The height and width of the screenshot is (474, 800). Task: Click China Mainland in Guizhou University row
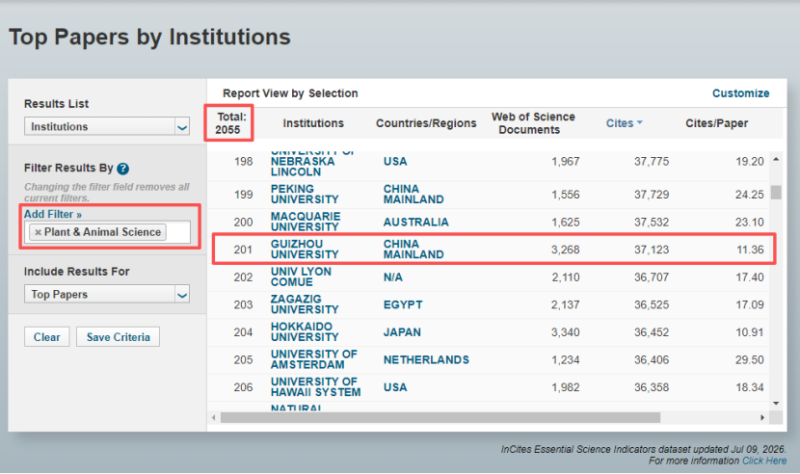pyautogui.click(x=413, y=249)
